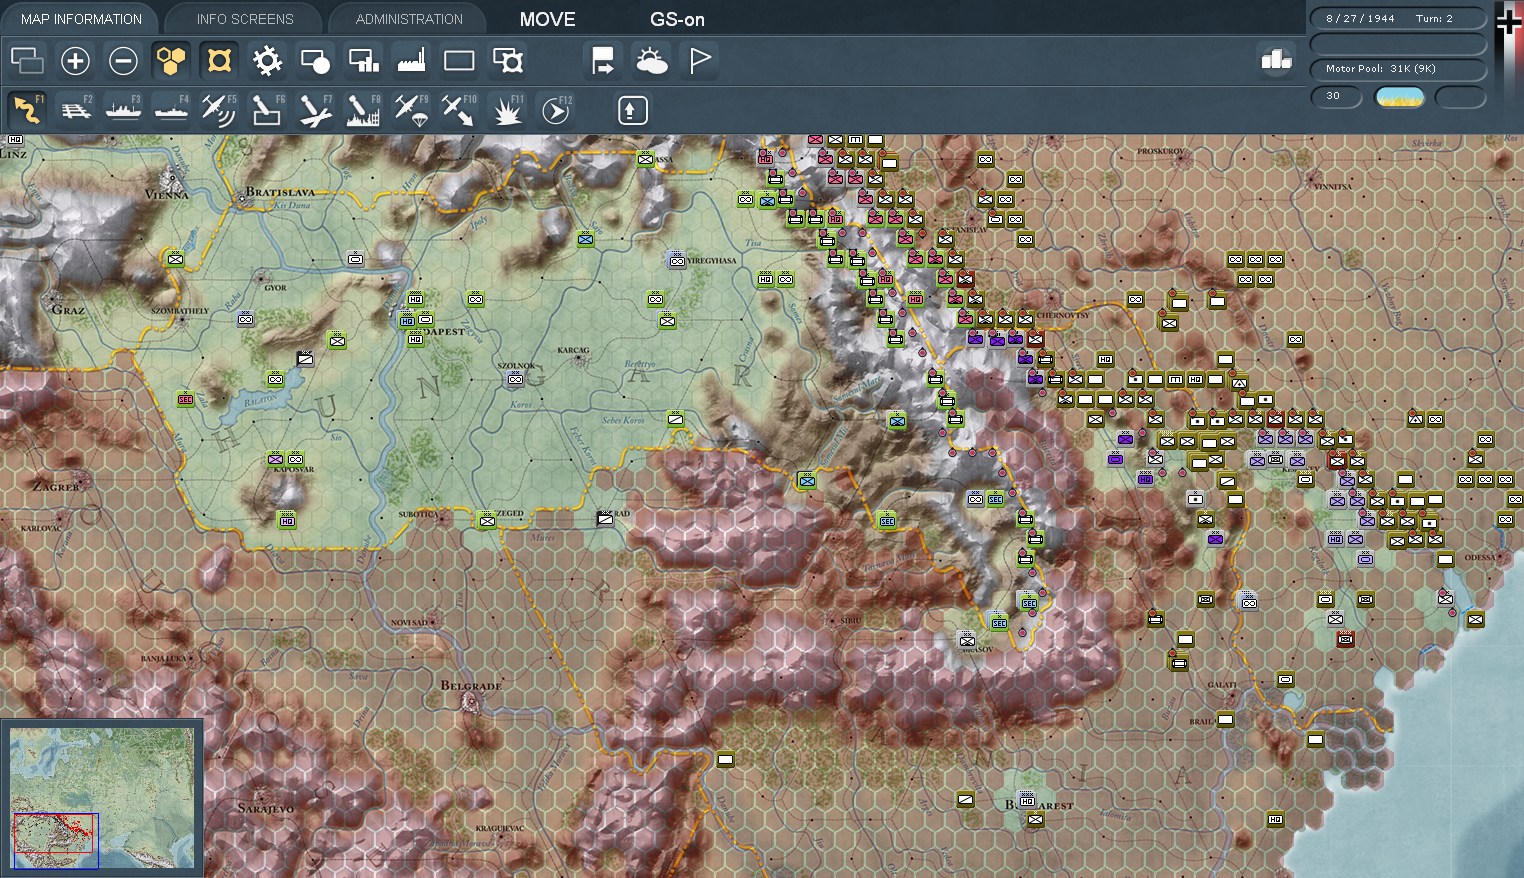
Task: Select F3 naval transport ship icon
Action: [x=123, y=110]
